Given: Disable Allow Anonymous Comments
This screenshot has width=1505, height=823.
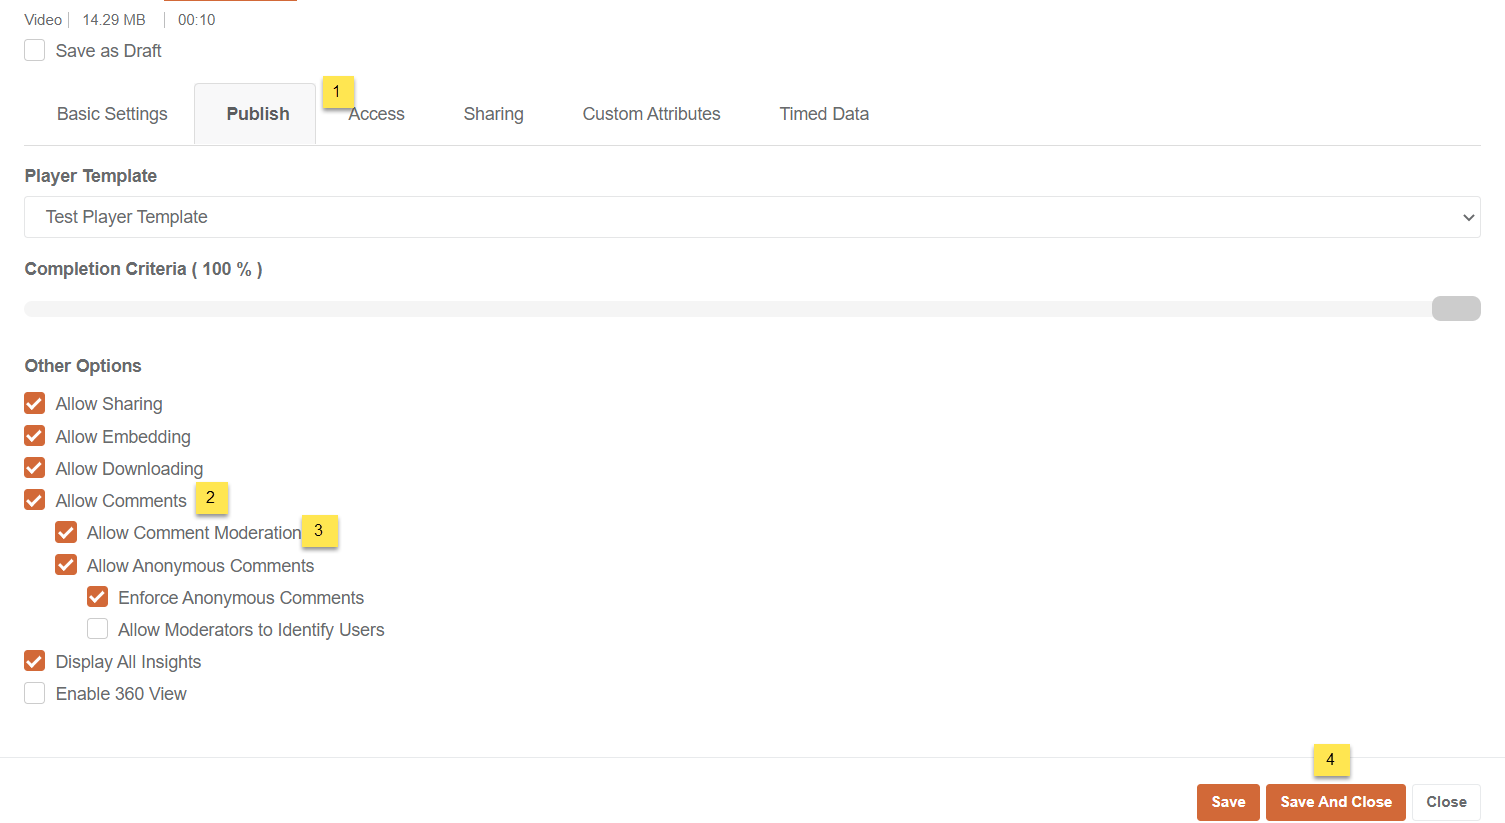Looking at the screenshot, I should (66, 566).
